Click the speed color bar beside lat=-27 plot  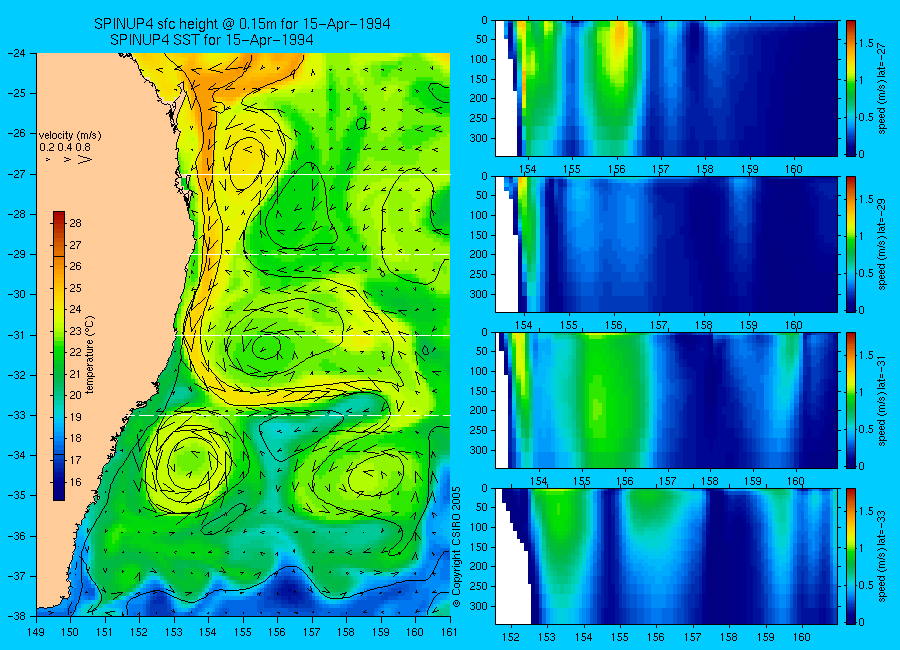pos(850,88)
